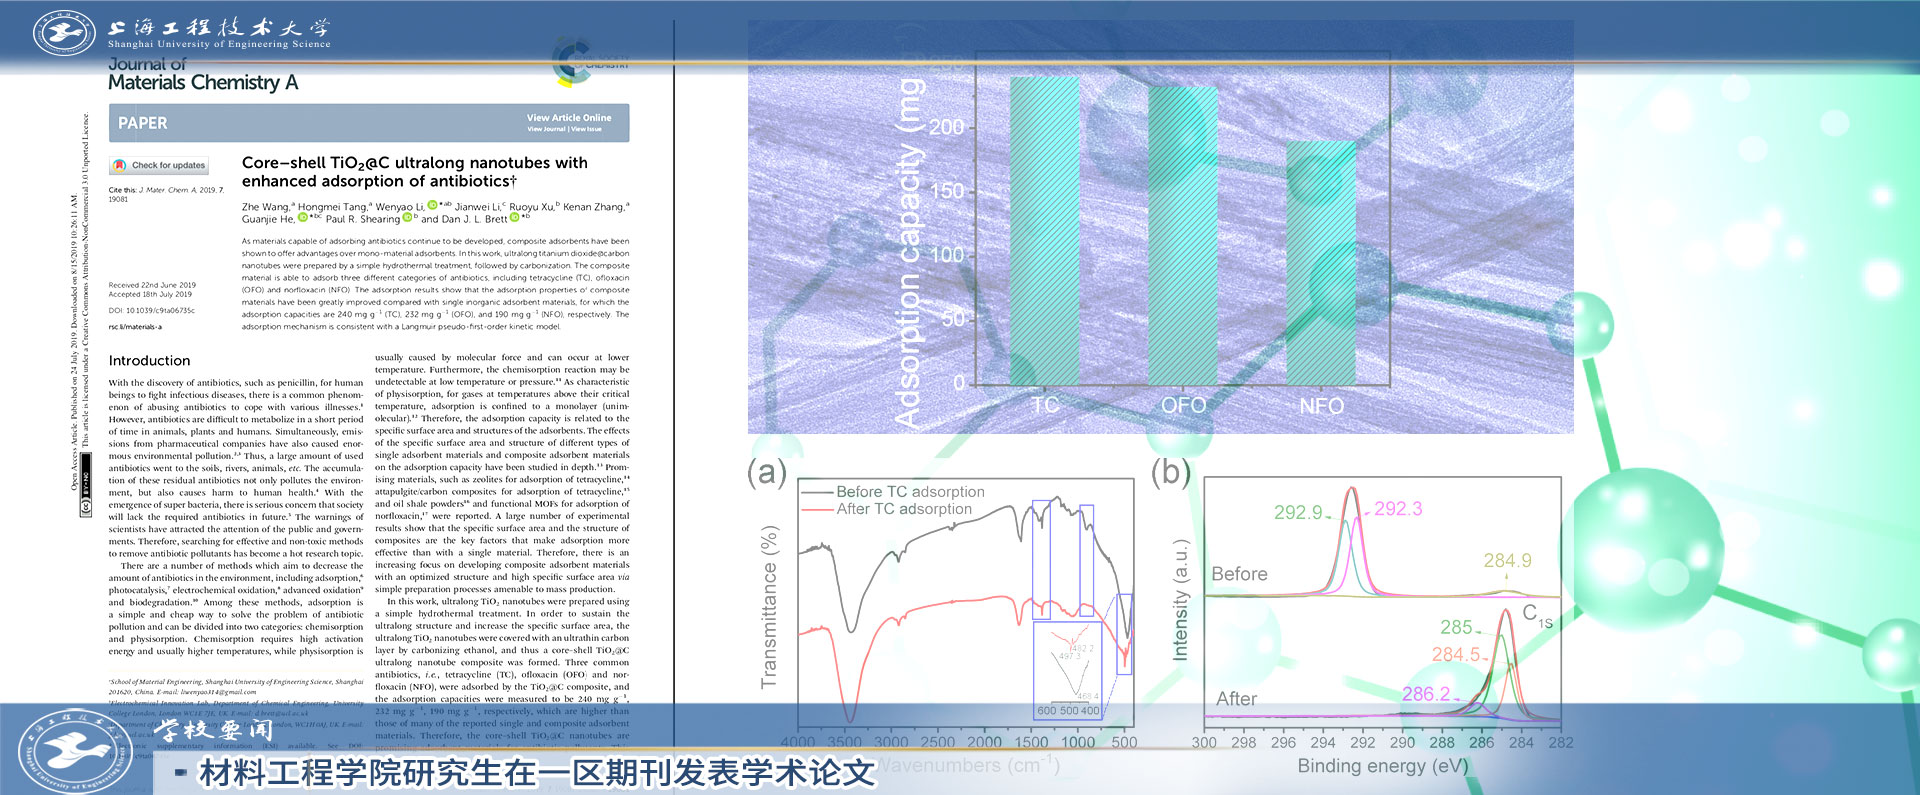Open the rsc.li/materials-a link
This screenshot has width=1920, height=795.
click(135, 327)
